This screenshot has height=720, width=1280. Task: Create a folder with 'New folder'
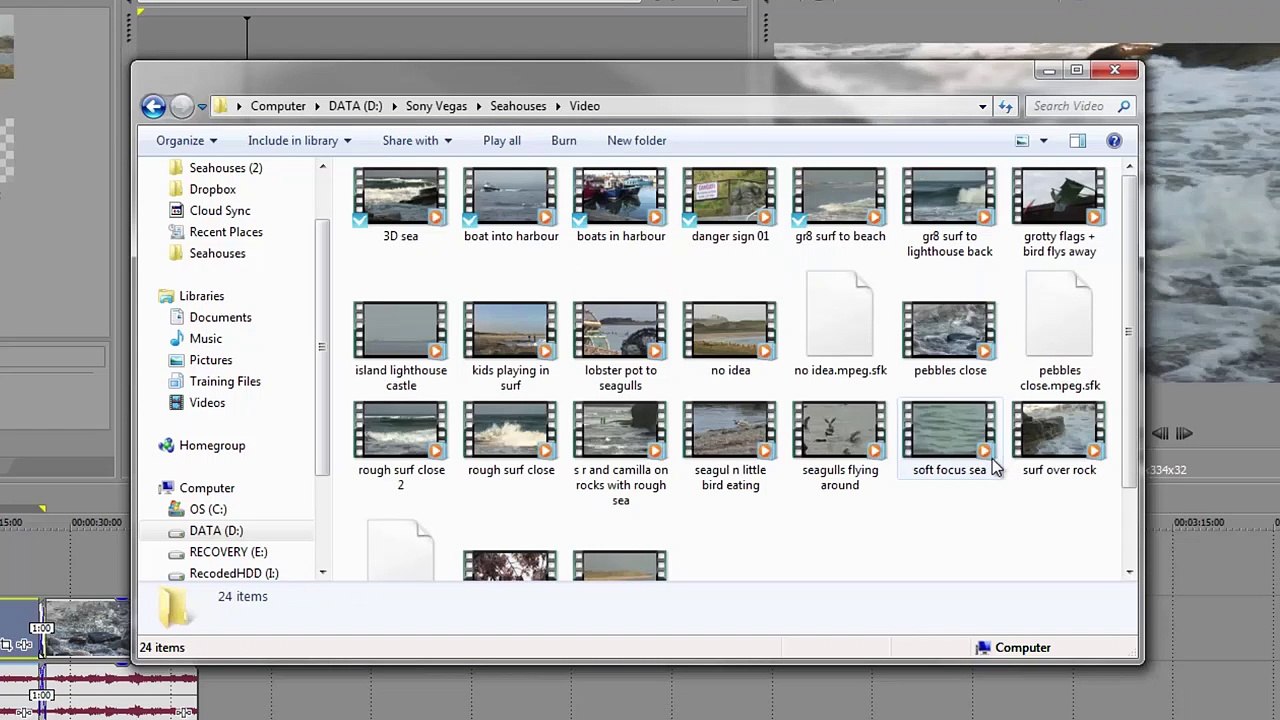point(636,141)
